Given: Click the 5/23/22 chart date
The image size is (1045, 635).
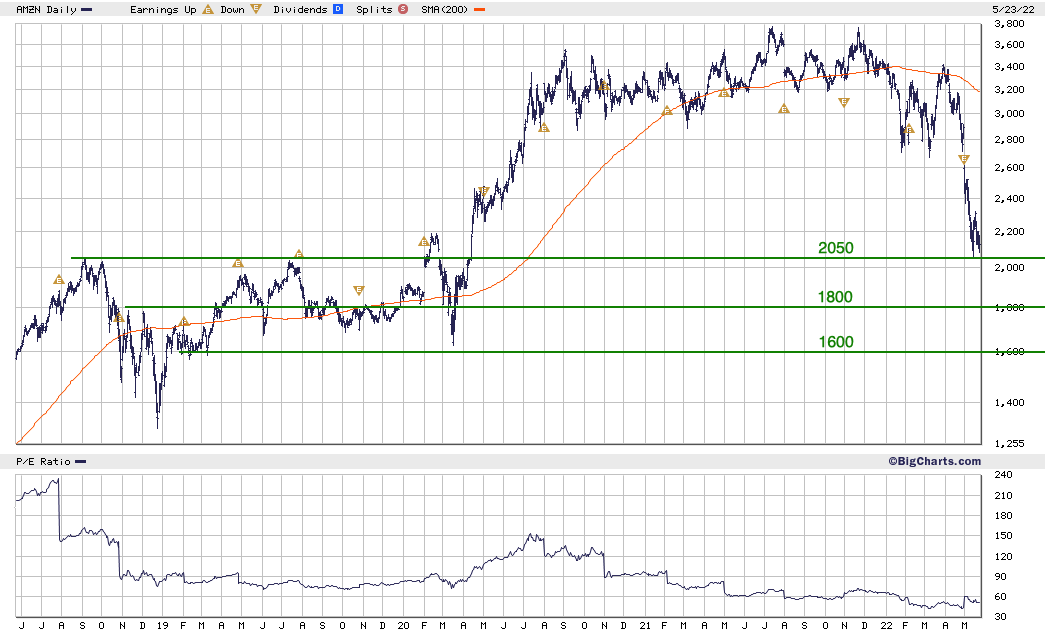Looking at the screenshot, I should [1013, 9].
